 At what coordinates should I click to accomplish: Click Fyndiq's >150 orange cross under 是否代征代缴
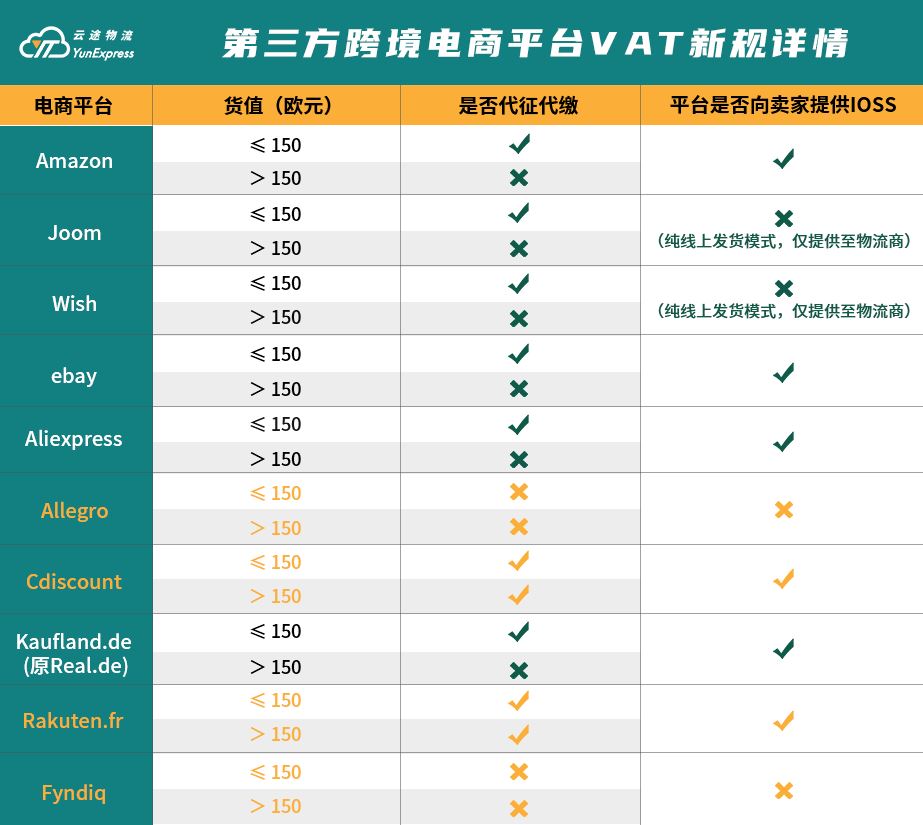pyautogui.click(x=519, y=809)
